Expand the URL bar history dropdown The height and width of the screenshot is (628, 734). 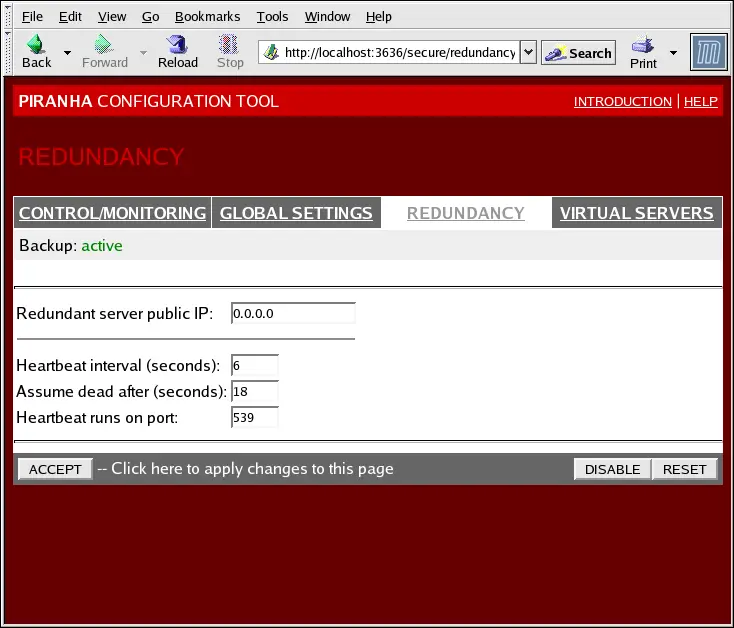tap(529, 53)
